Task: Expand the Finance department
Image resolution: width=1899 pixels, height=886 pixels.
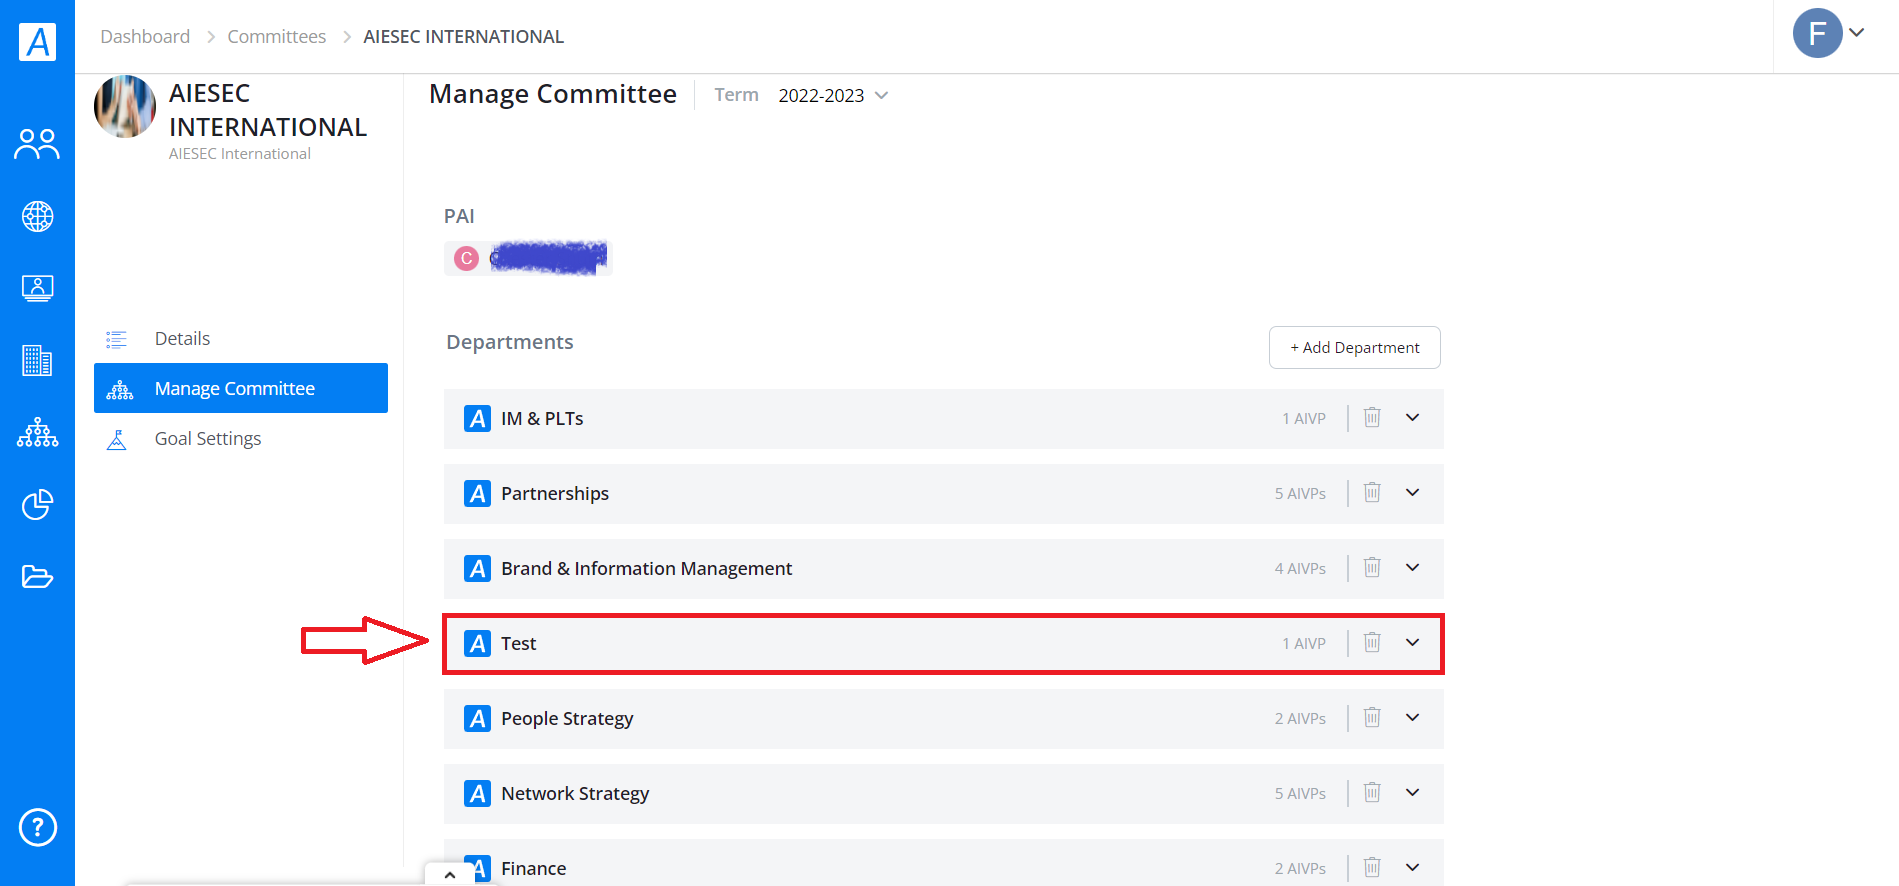Action: point(1412,867)
